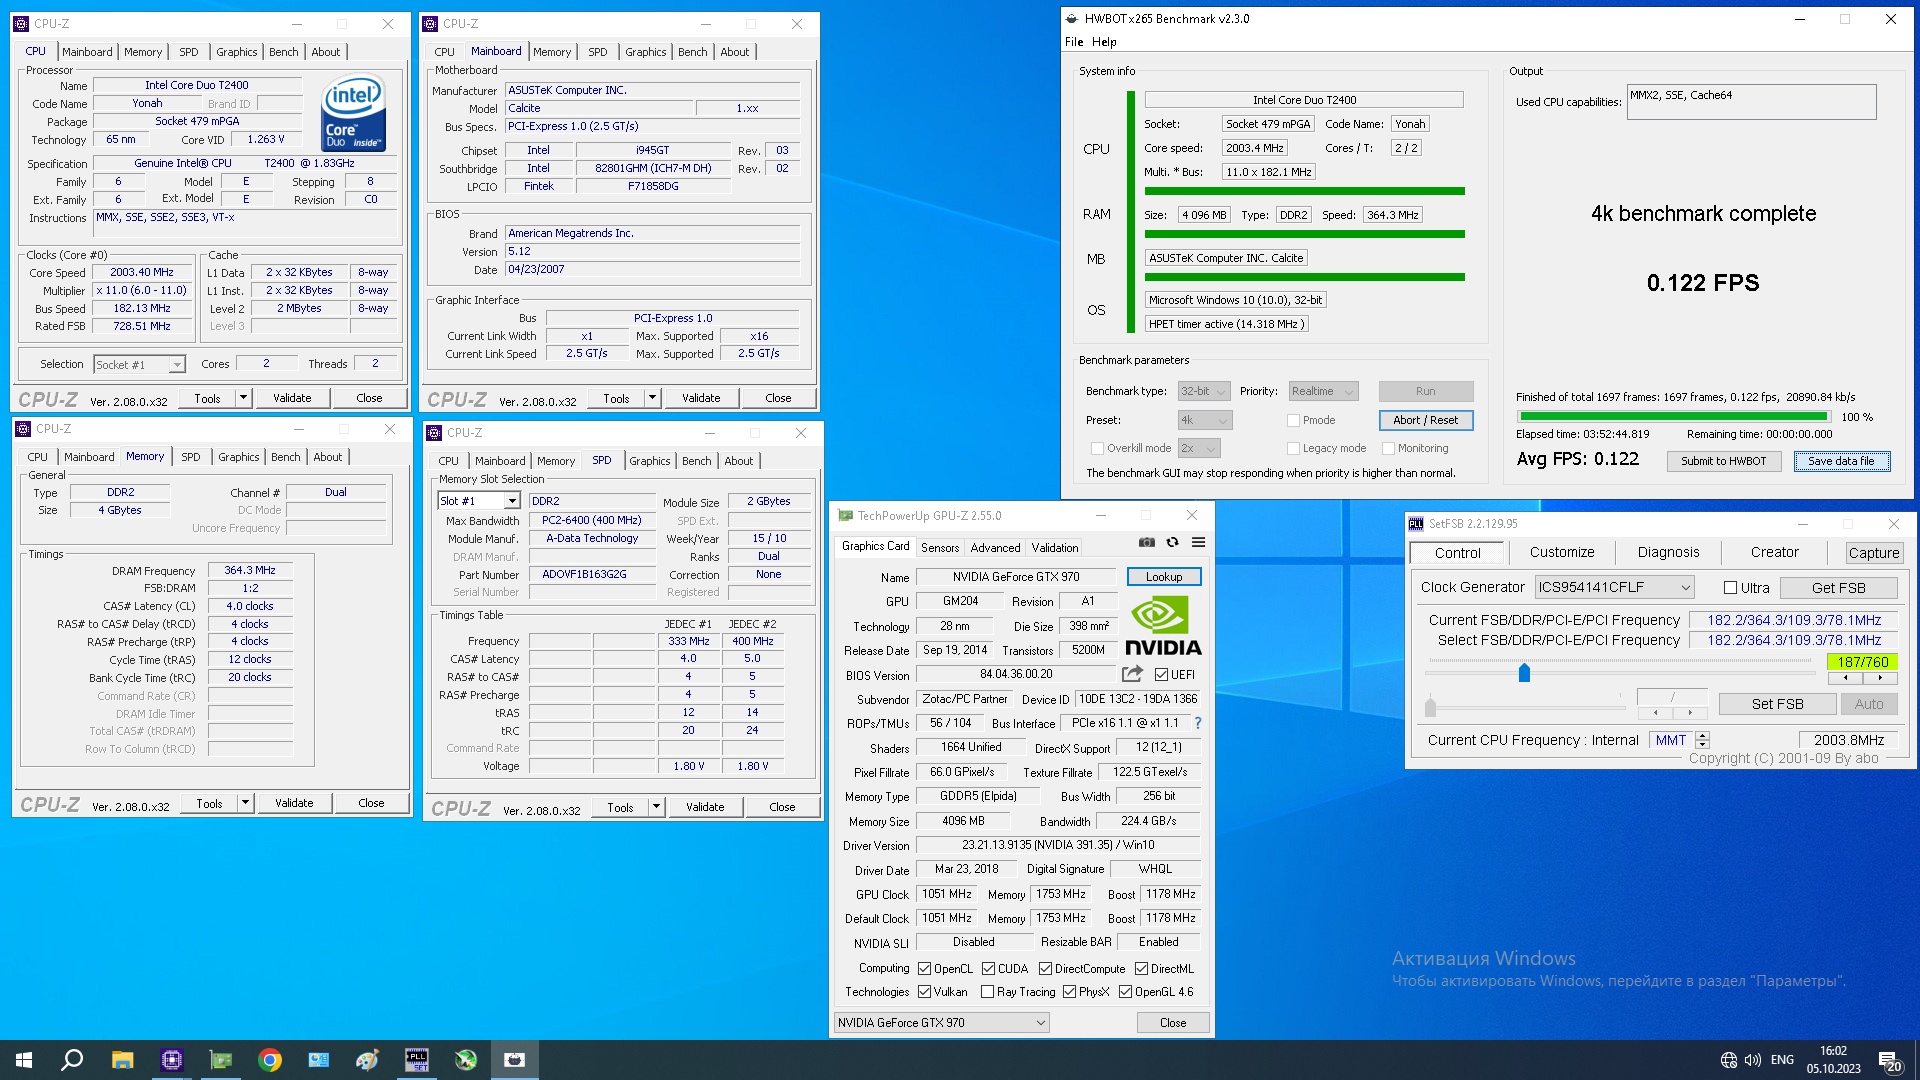Viewport: 1920px width, 1080px height.
Task: Take a GPU-Z screenshot with camera icon
Action: [x=1147, y=542]
